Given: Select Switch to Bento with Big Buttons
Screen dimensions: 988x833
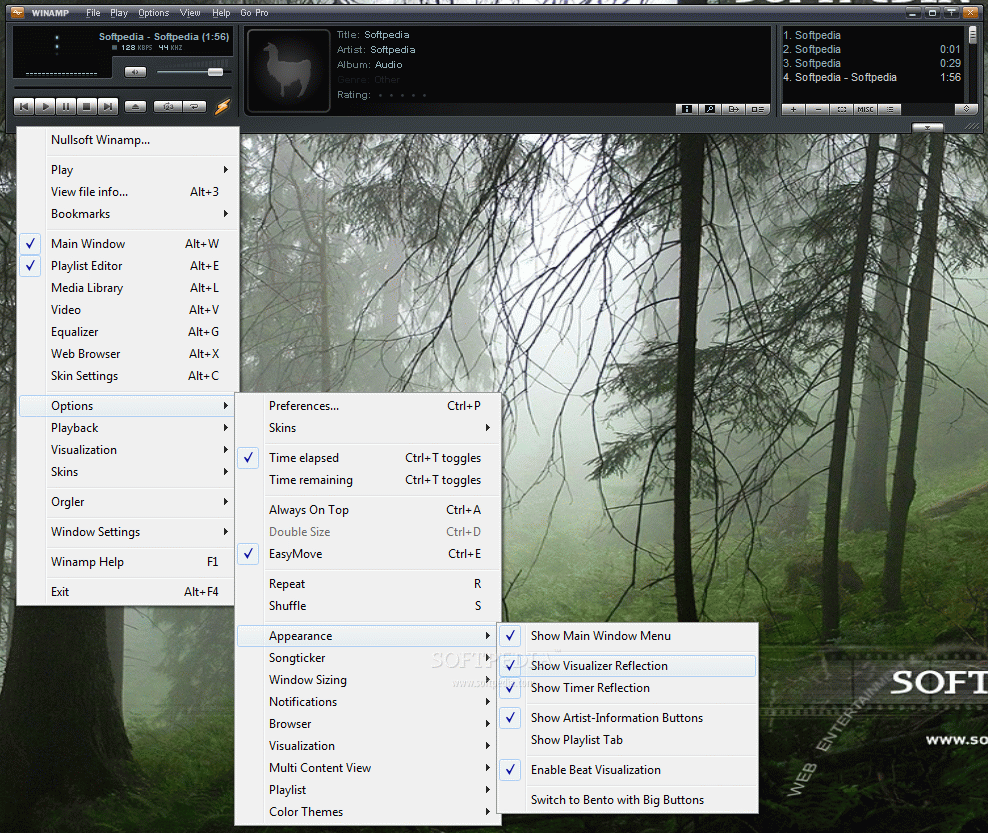Looking at the screenshot, I should 628,800.
